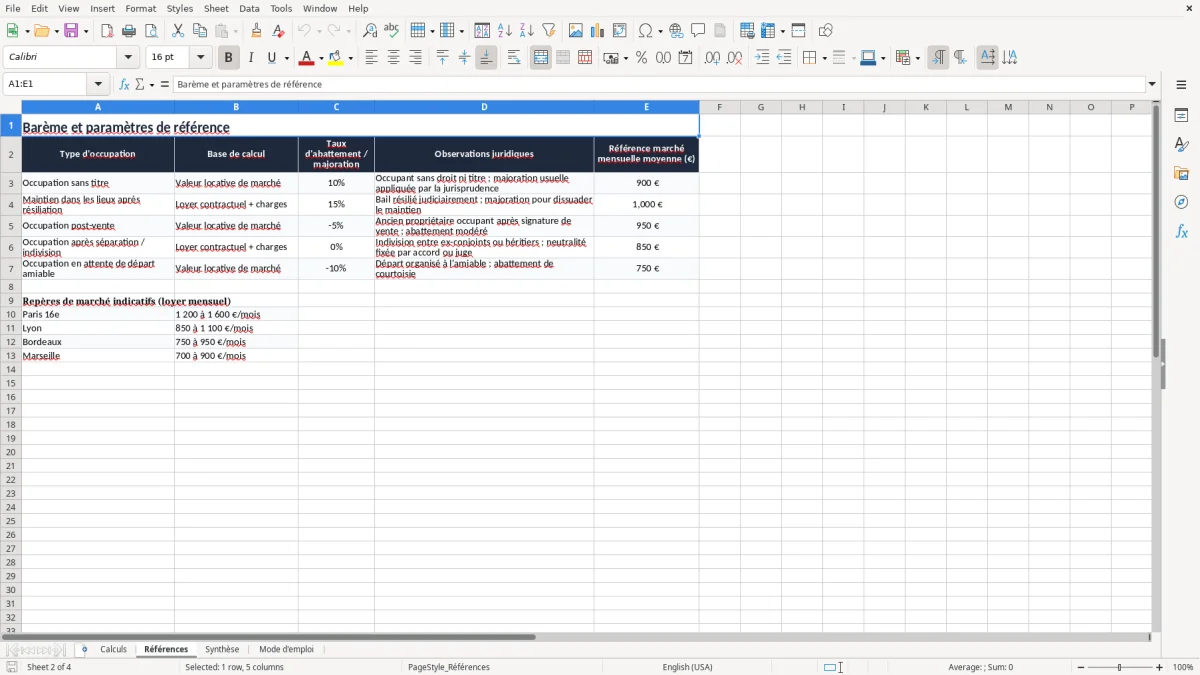The height and width of the screenshot is (675, 1200).
Task: Open the Styles menu
Action: 180,8
